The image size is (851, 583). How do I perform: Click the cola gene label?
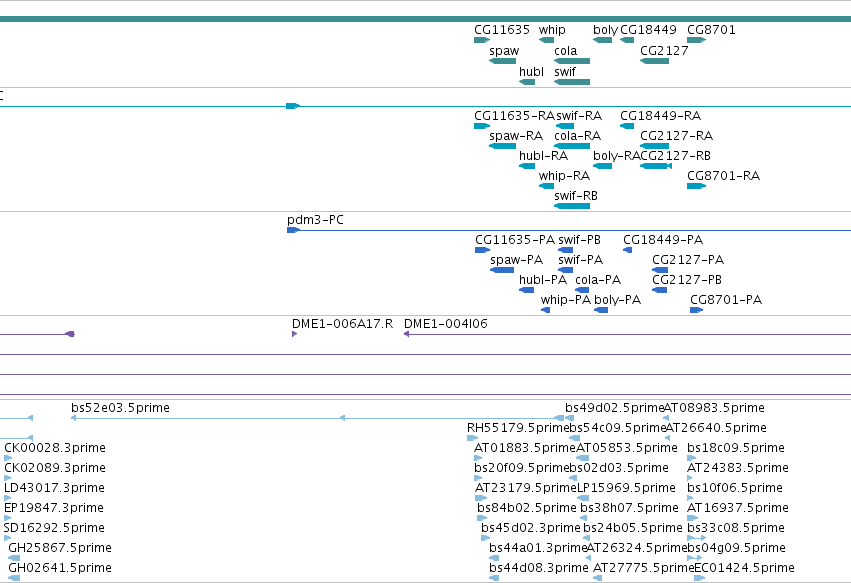[x=566, y=51]
